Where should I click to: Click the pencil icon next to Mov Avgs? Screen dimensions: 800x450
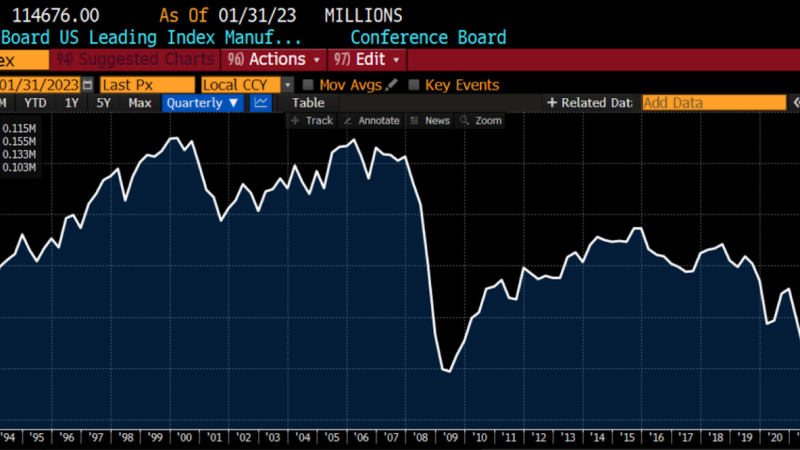(391, 85)
